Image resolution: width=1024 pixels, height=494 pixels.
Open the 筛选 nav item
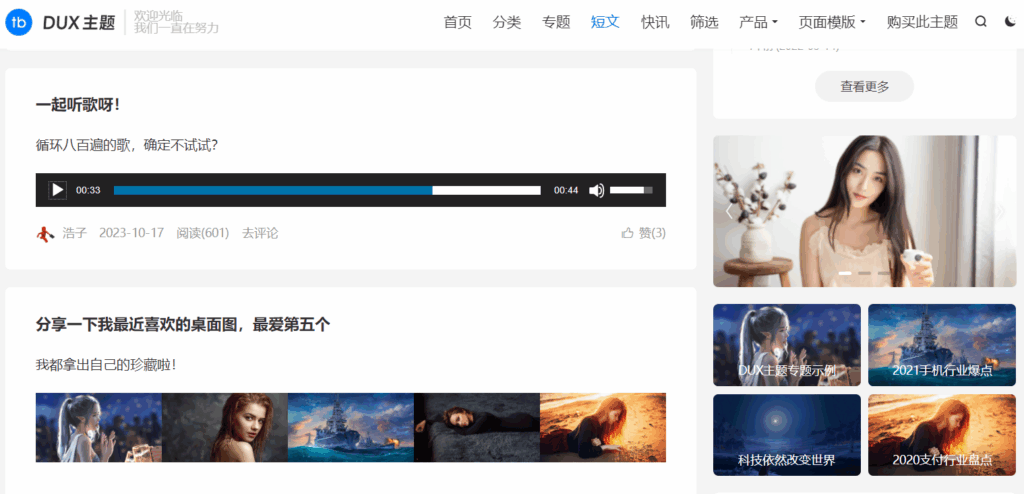click(704, 22)
